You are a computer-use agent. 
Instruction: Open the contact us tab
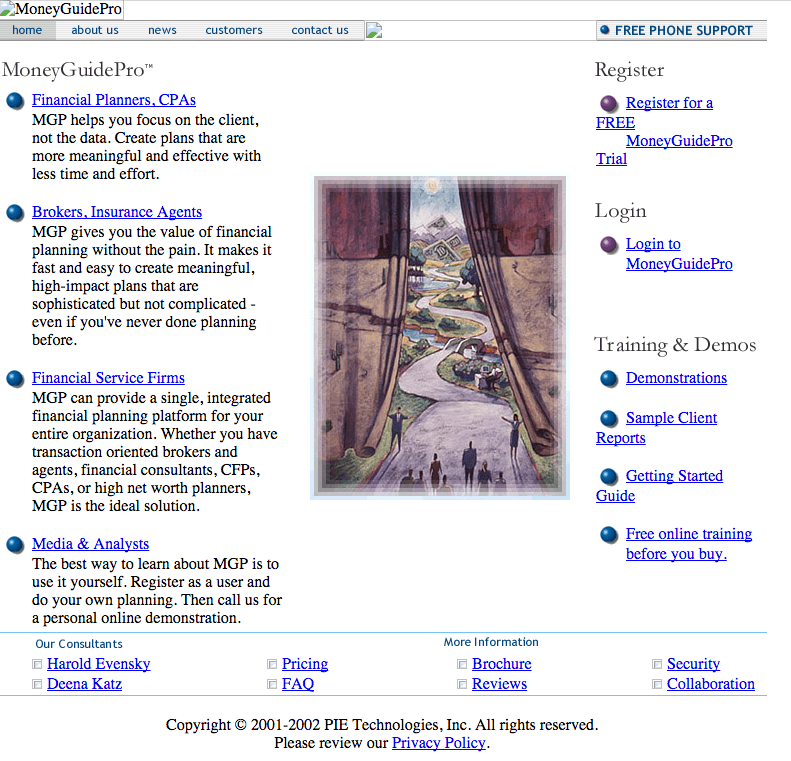point(320,30)
